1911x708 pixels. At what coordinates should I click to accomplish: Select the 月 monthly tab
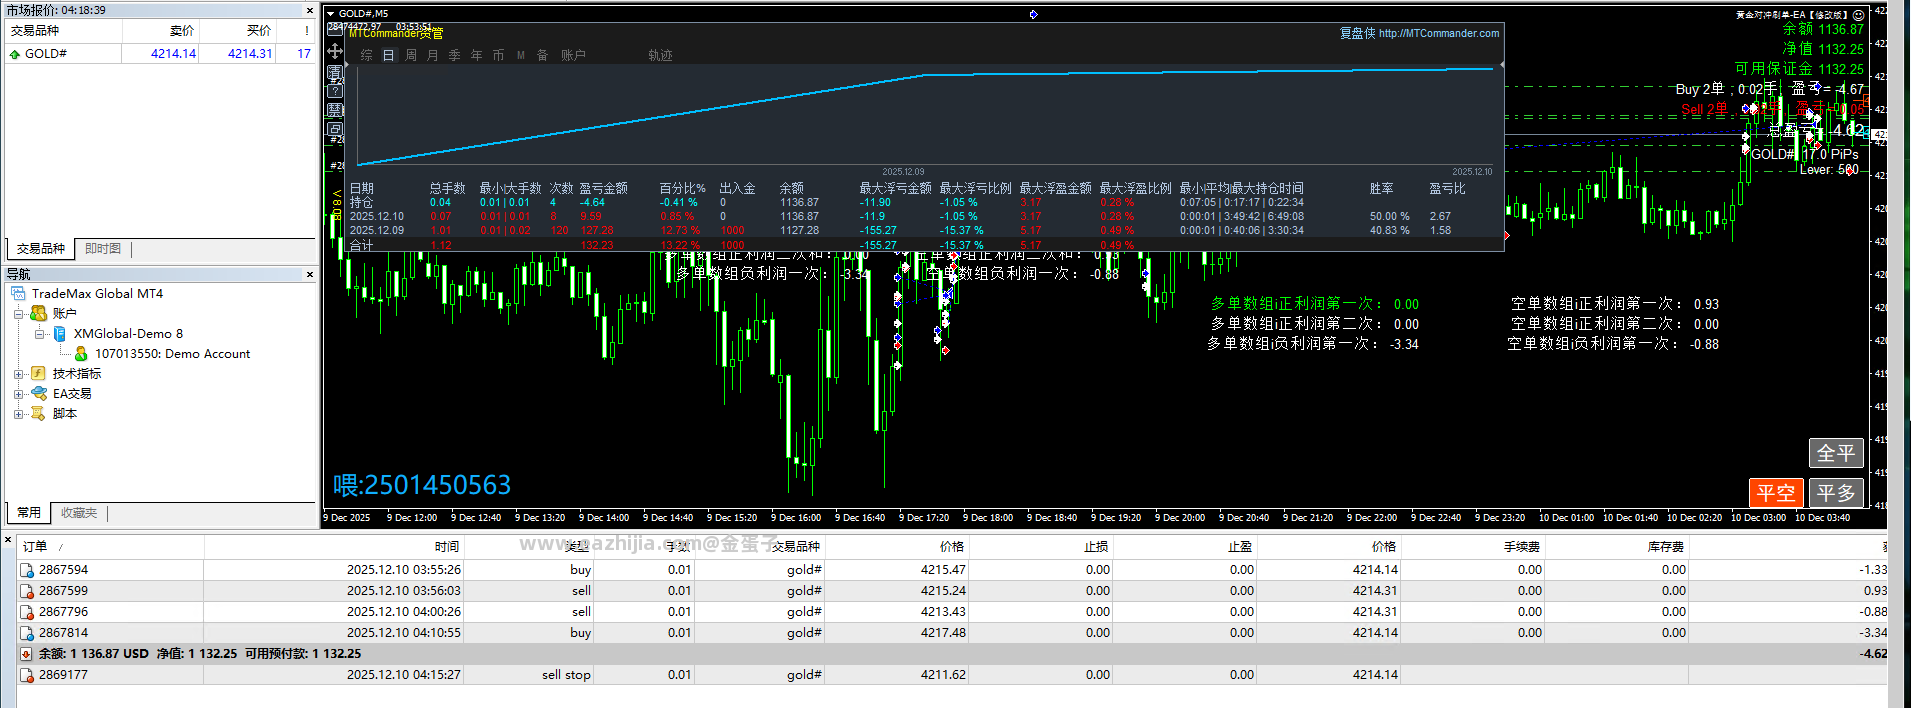point(433,55)
